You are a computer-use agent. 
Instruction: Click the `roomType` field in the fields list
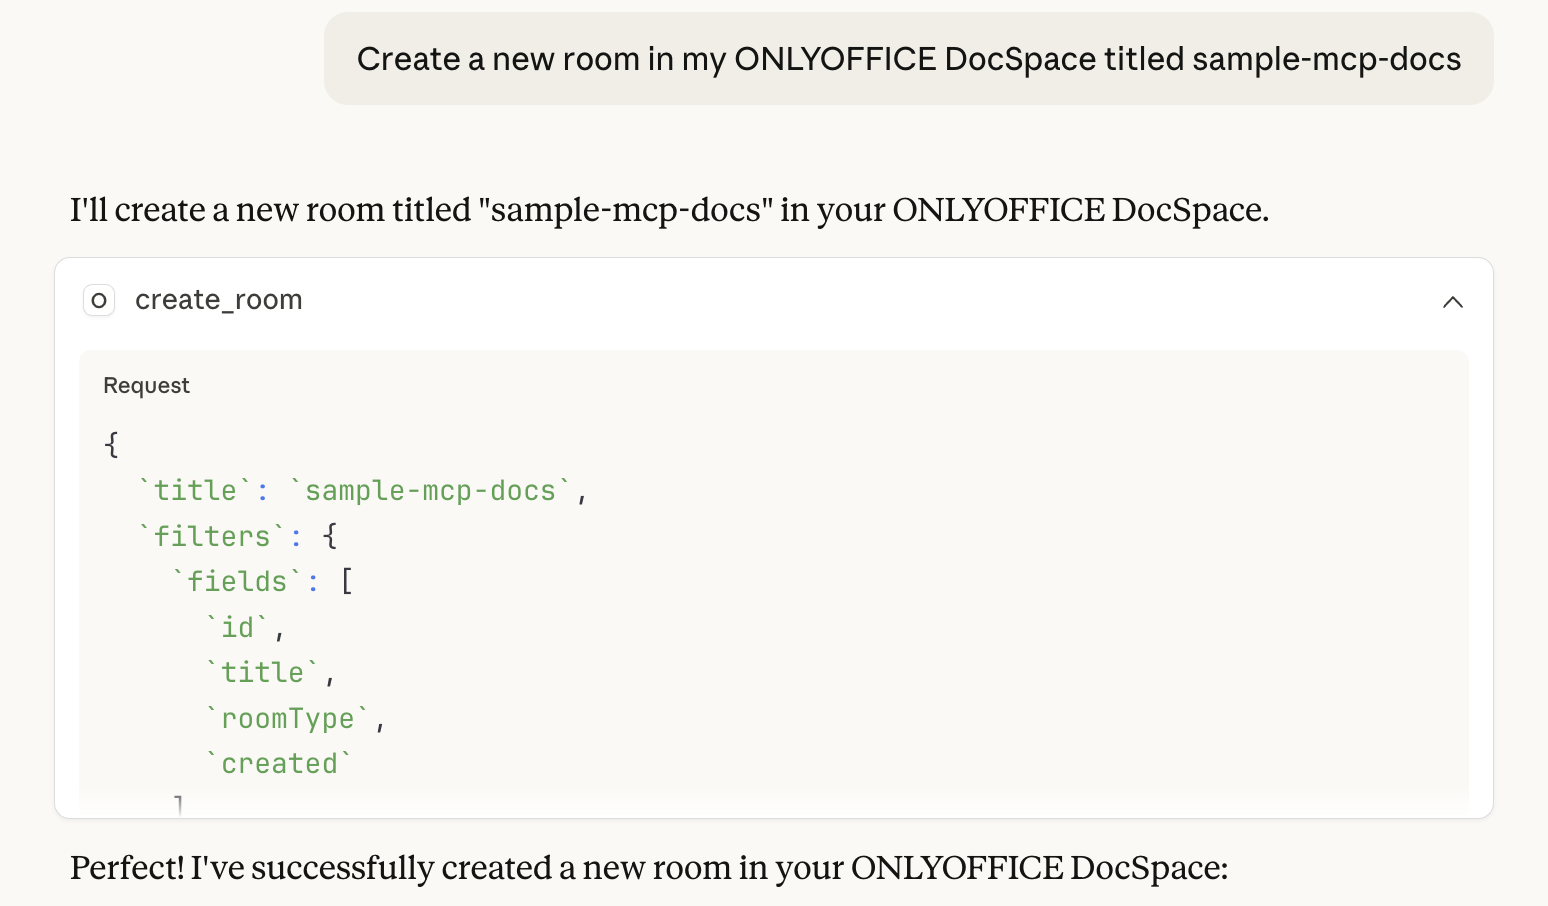click(288, 718)
